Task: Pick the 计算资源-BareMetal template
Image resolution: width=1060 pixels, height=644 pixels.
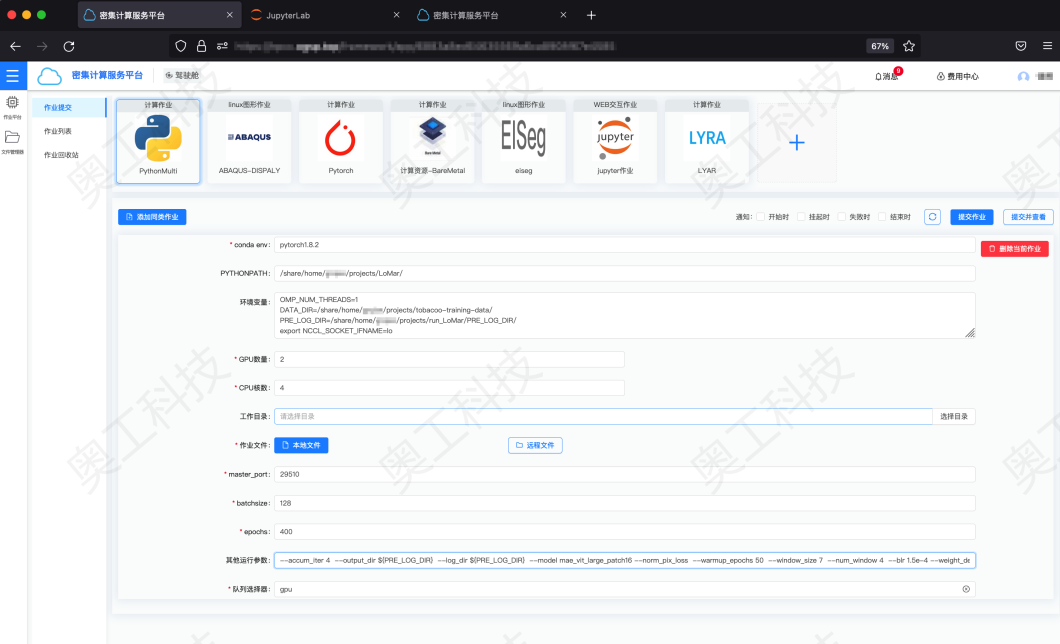Action: coord(433,141)
